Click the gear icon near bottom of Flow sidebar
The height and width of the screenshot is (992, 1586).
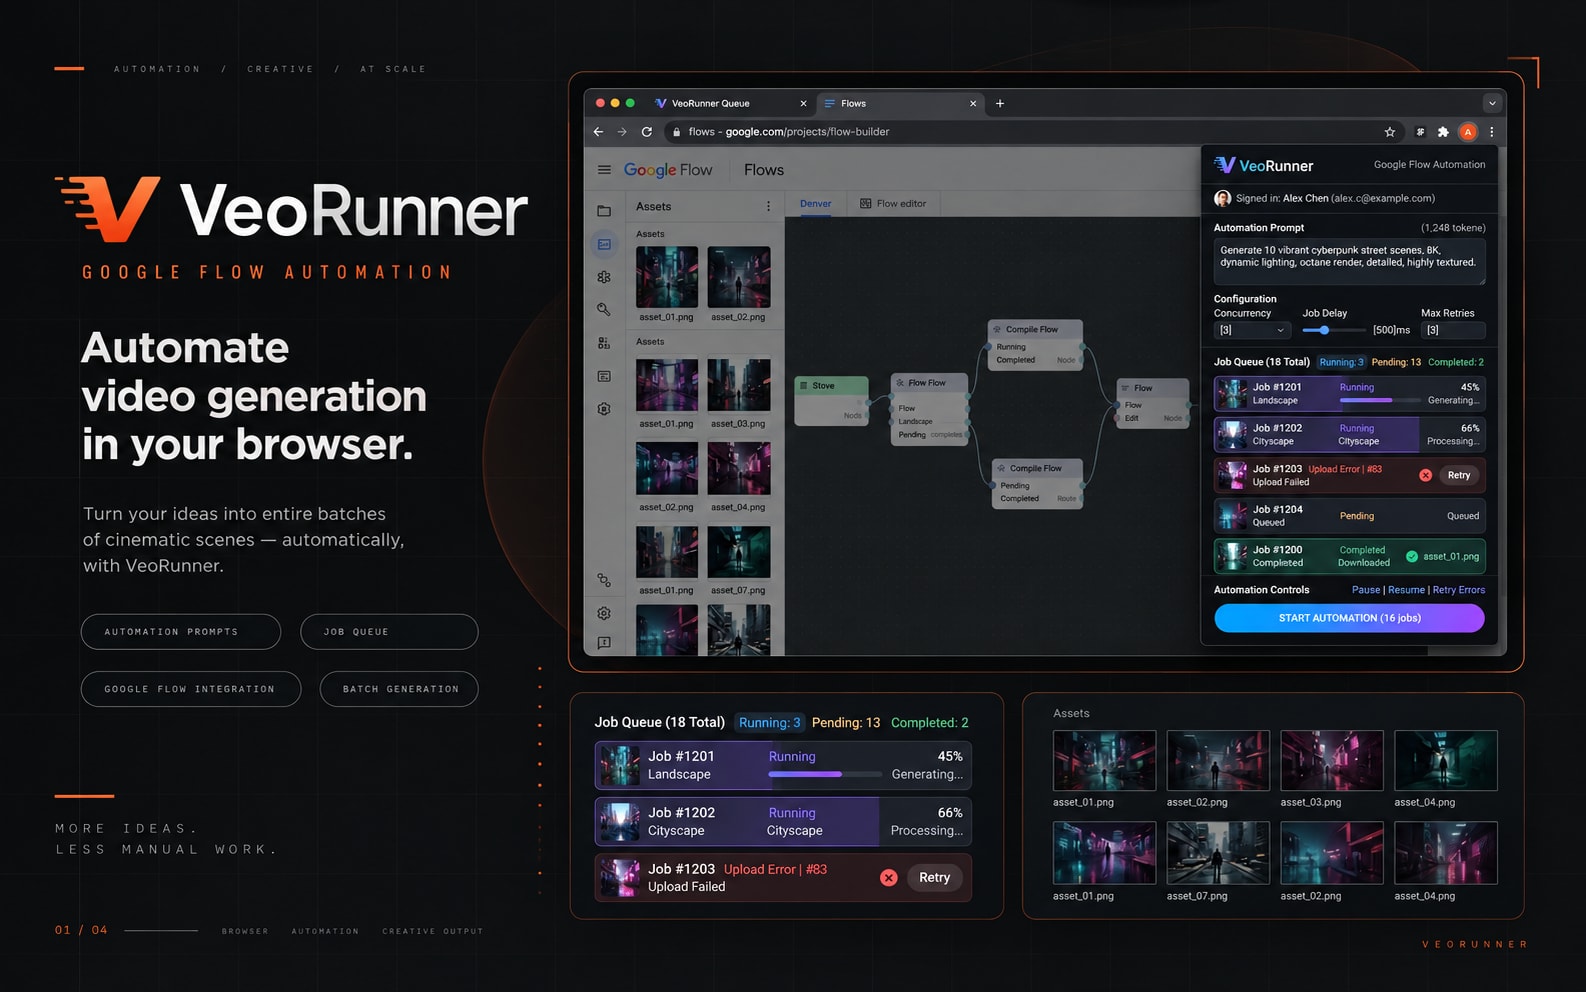click(604, 613)
